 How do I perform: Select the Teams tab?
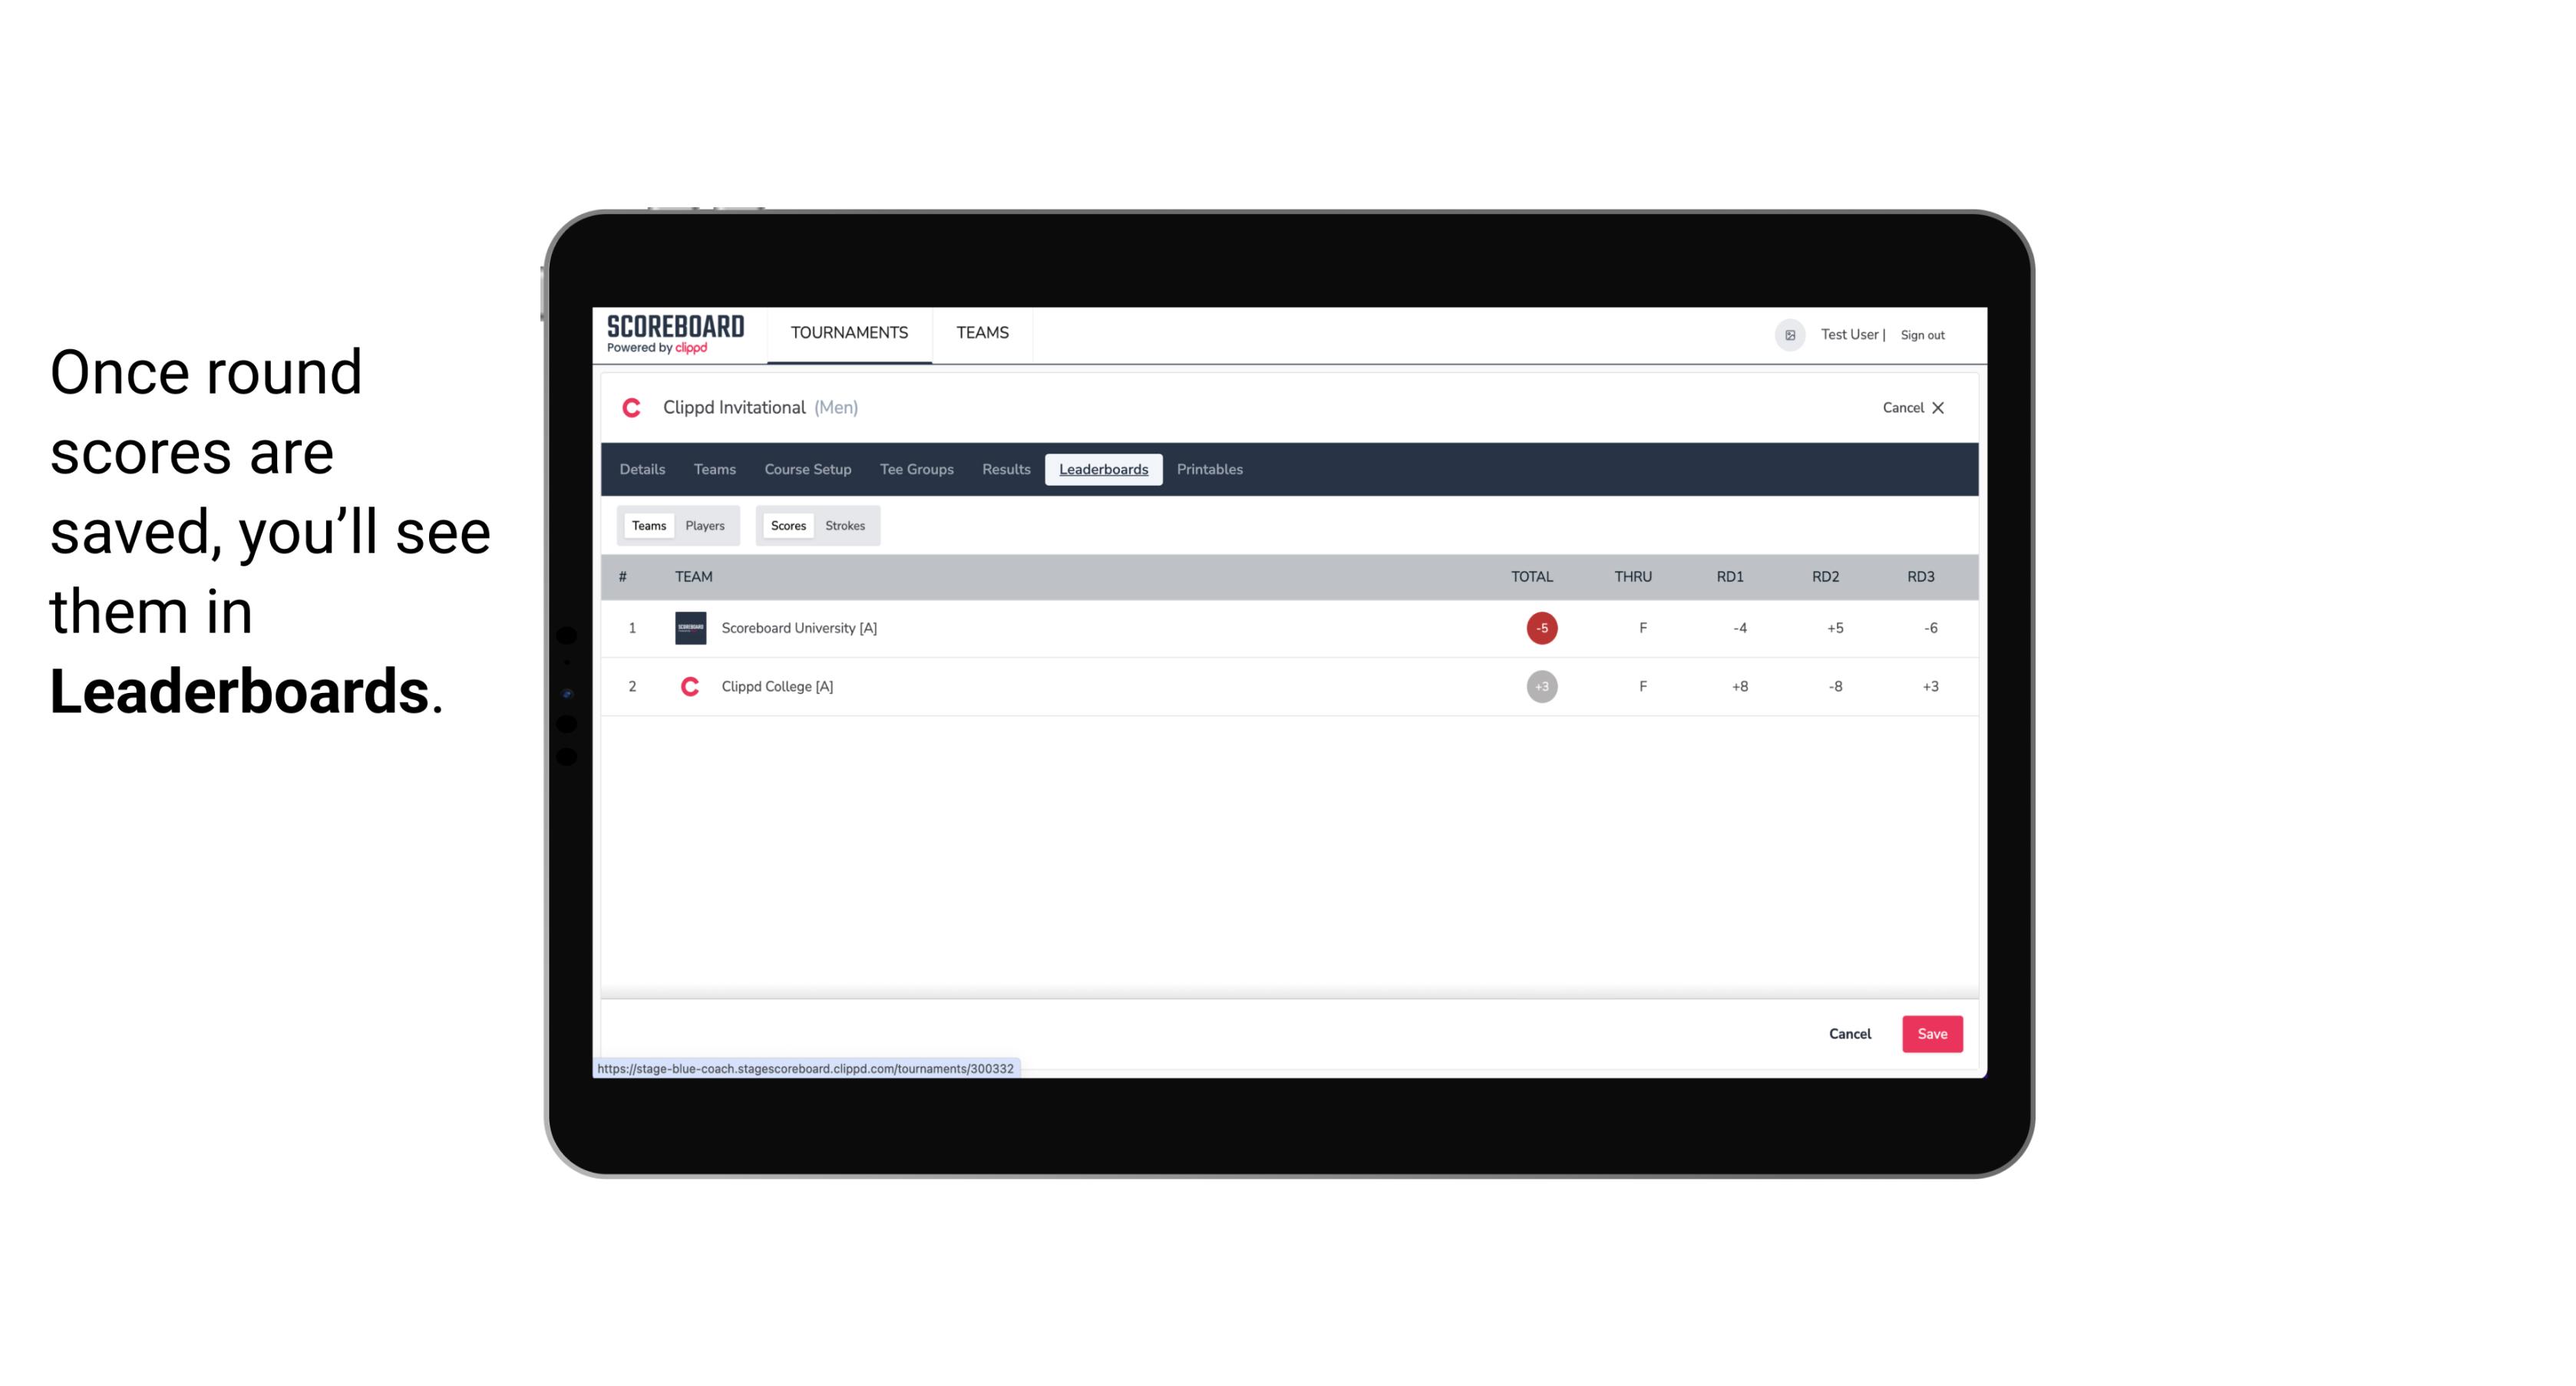click(649, 524)
